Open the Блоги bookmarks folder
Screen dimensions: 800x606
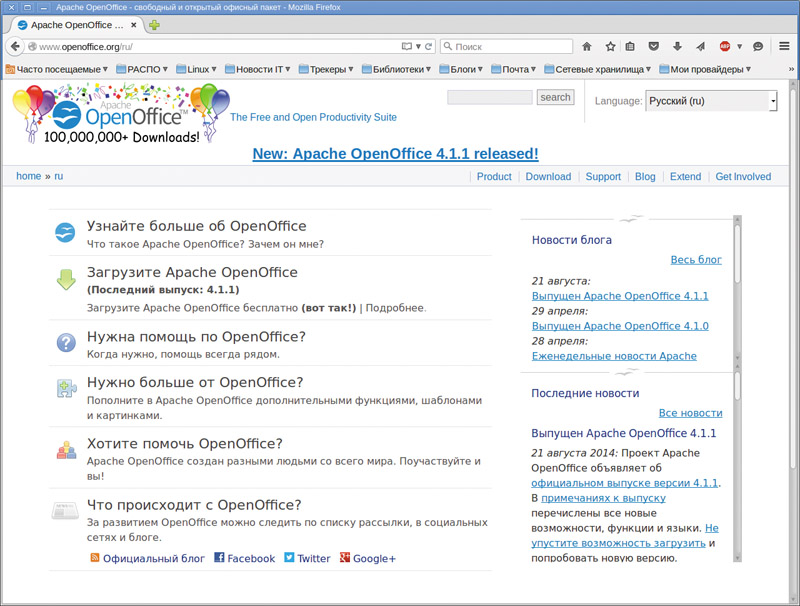461,69
